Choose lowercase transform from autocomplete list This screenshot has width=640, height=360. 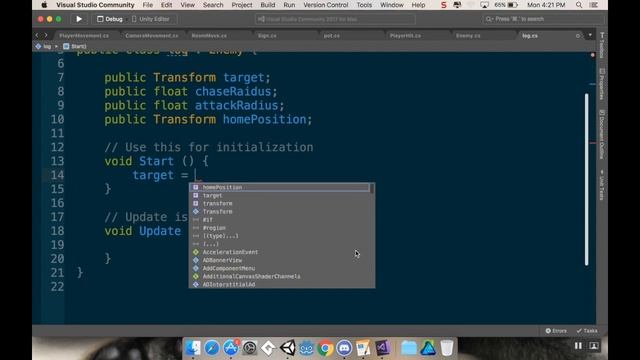click(x=279, y=203)
